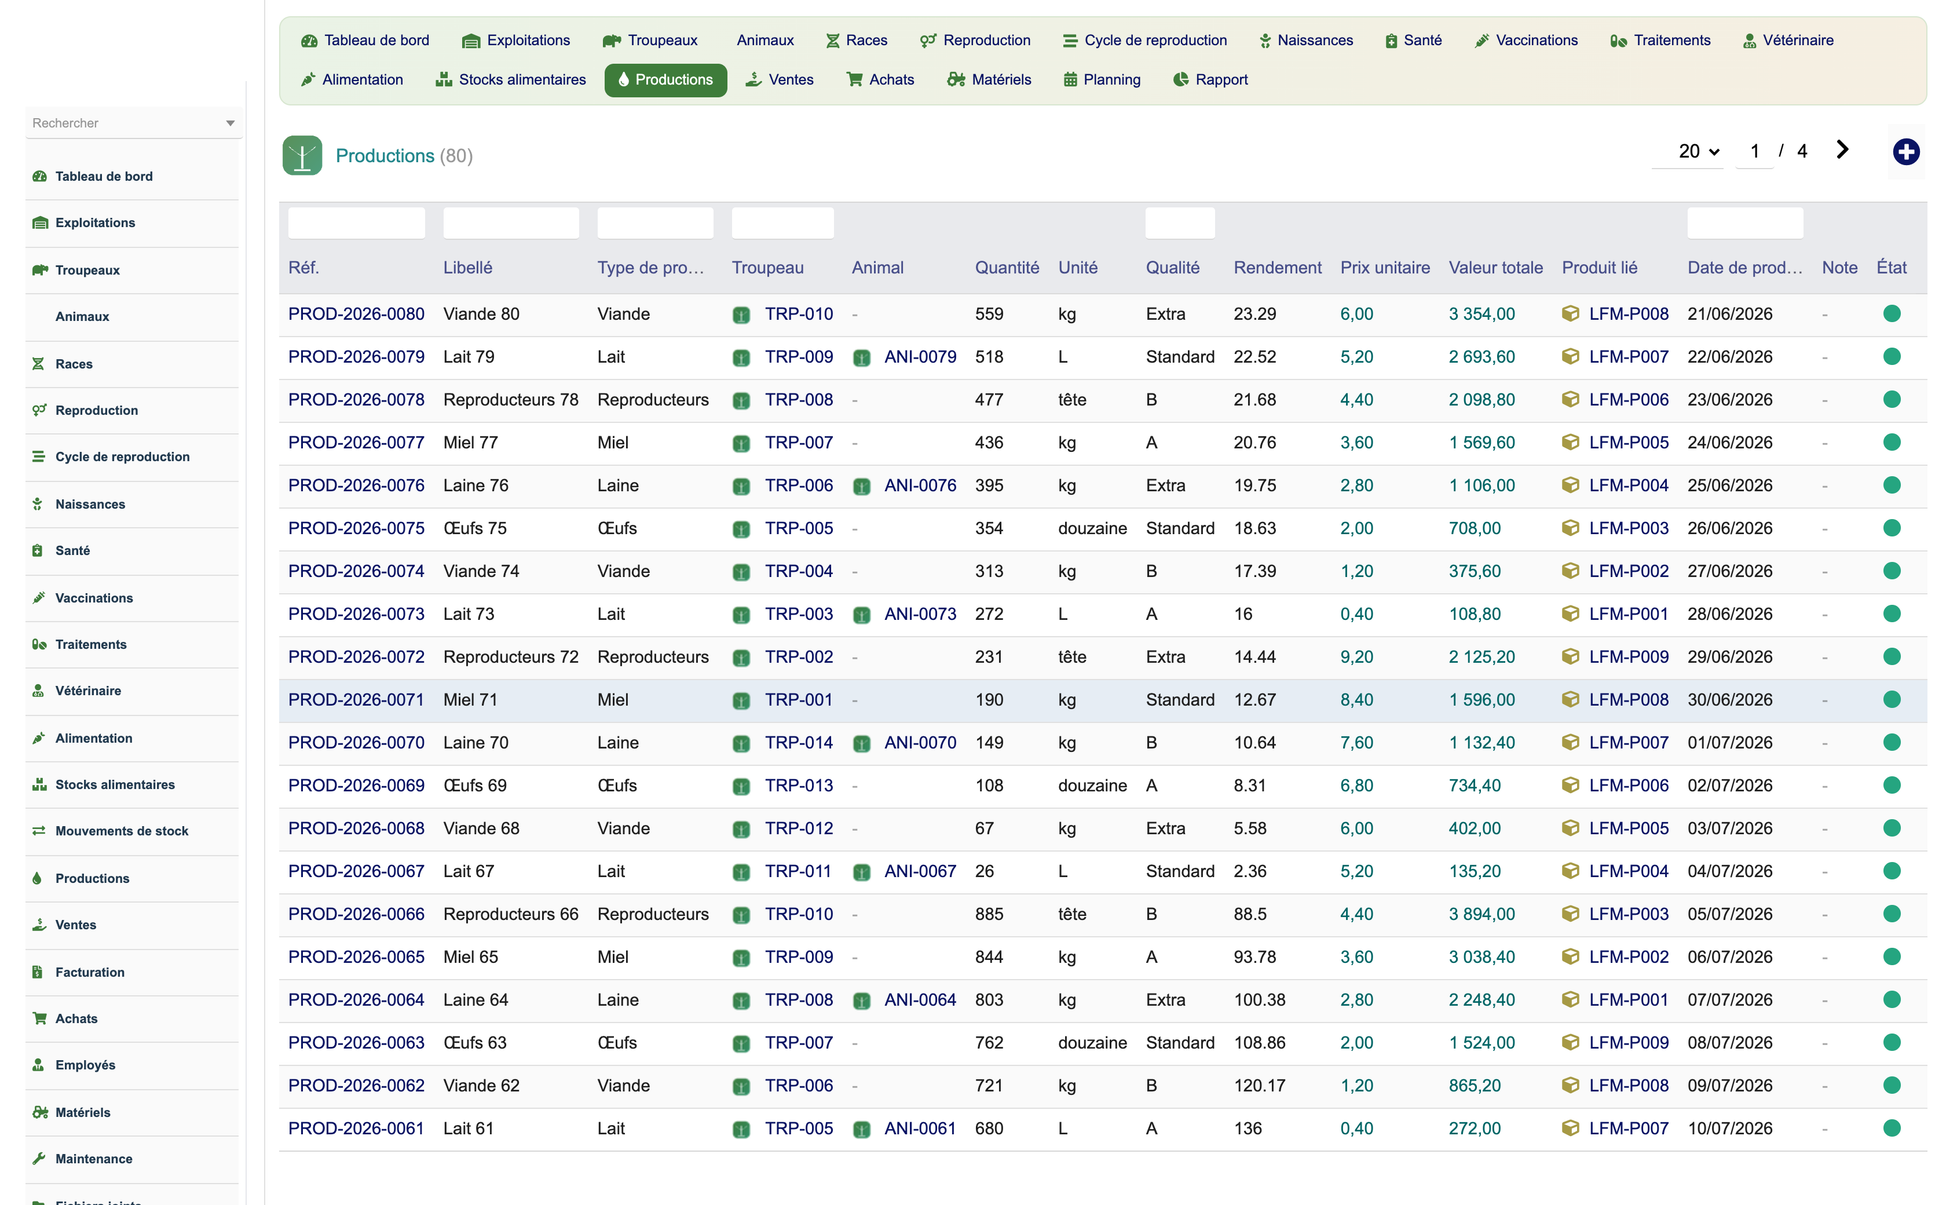Open the Cycle de reproduction tab

pos(1144,41)
